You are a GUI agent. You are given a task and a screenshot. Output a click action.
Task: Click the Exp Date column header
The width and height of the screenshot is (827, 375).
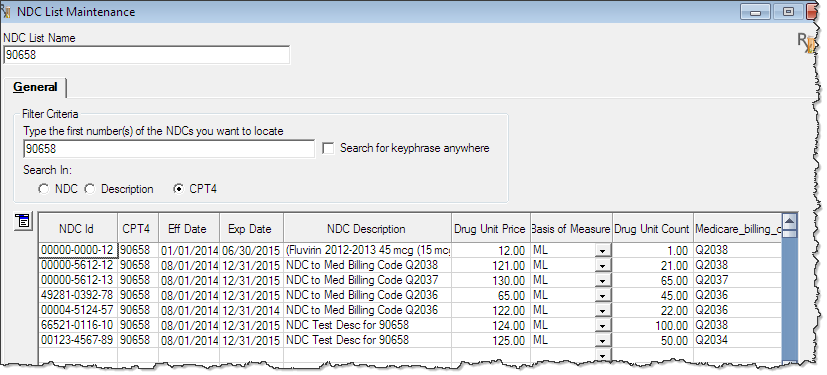coord(251,228)
